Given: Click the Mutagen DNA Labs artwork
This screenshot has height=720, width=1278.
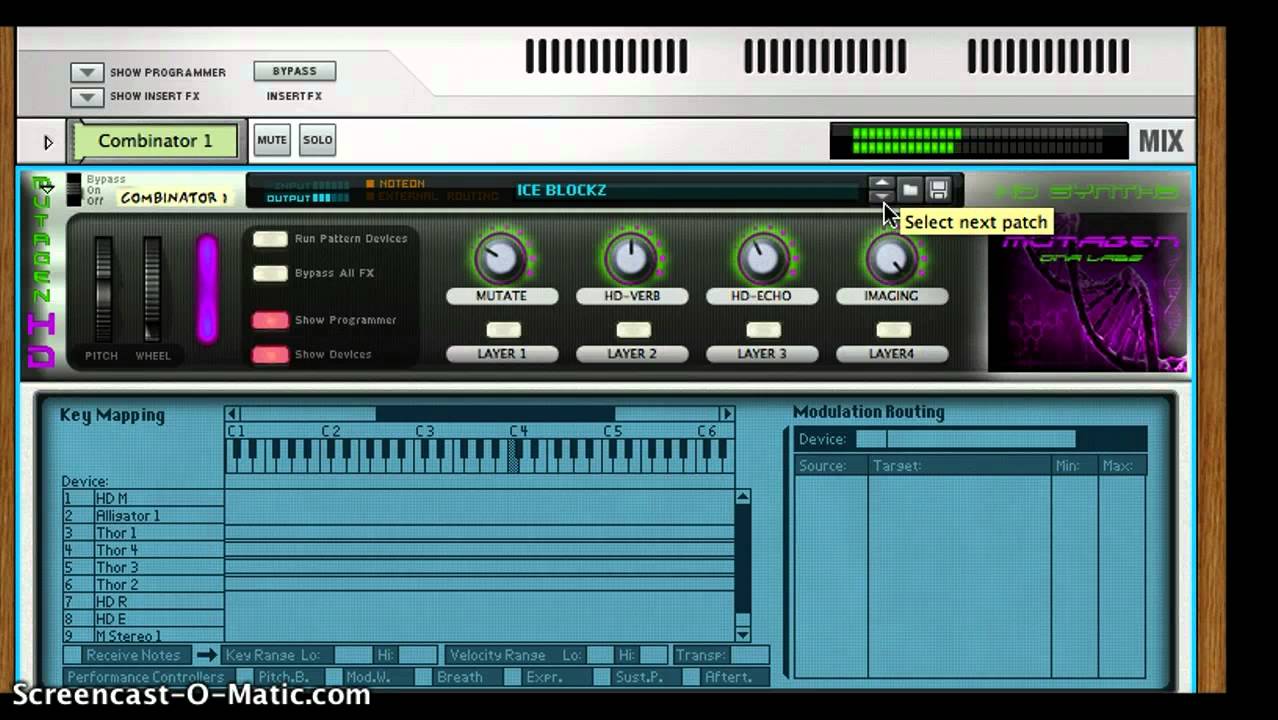Looking at the screenshot, I should pos(1087,291).
